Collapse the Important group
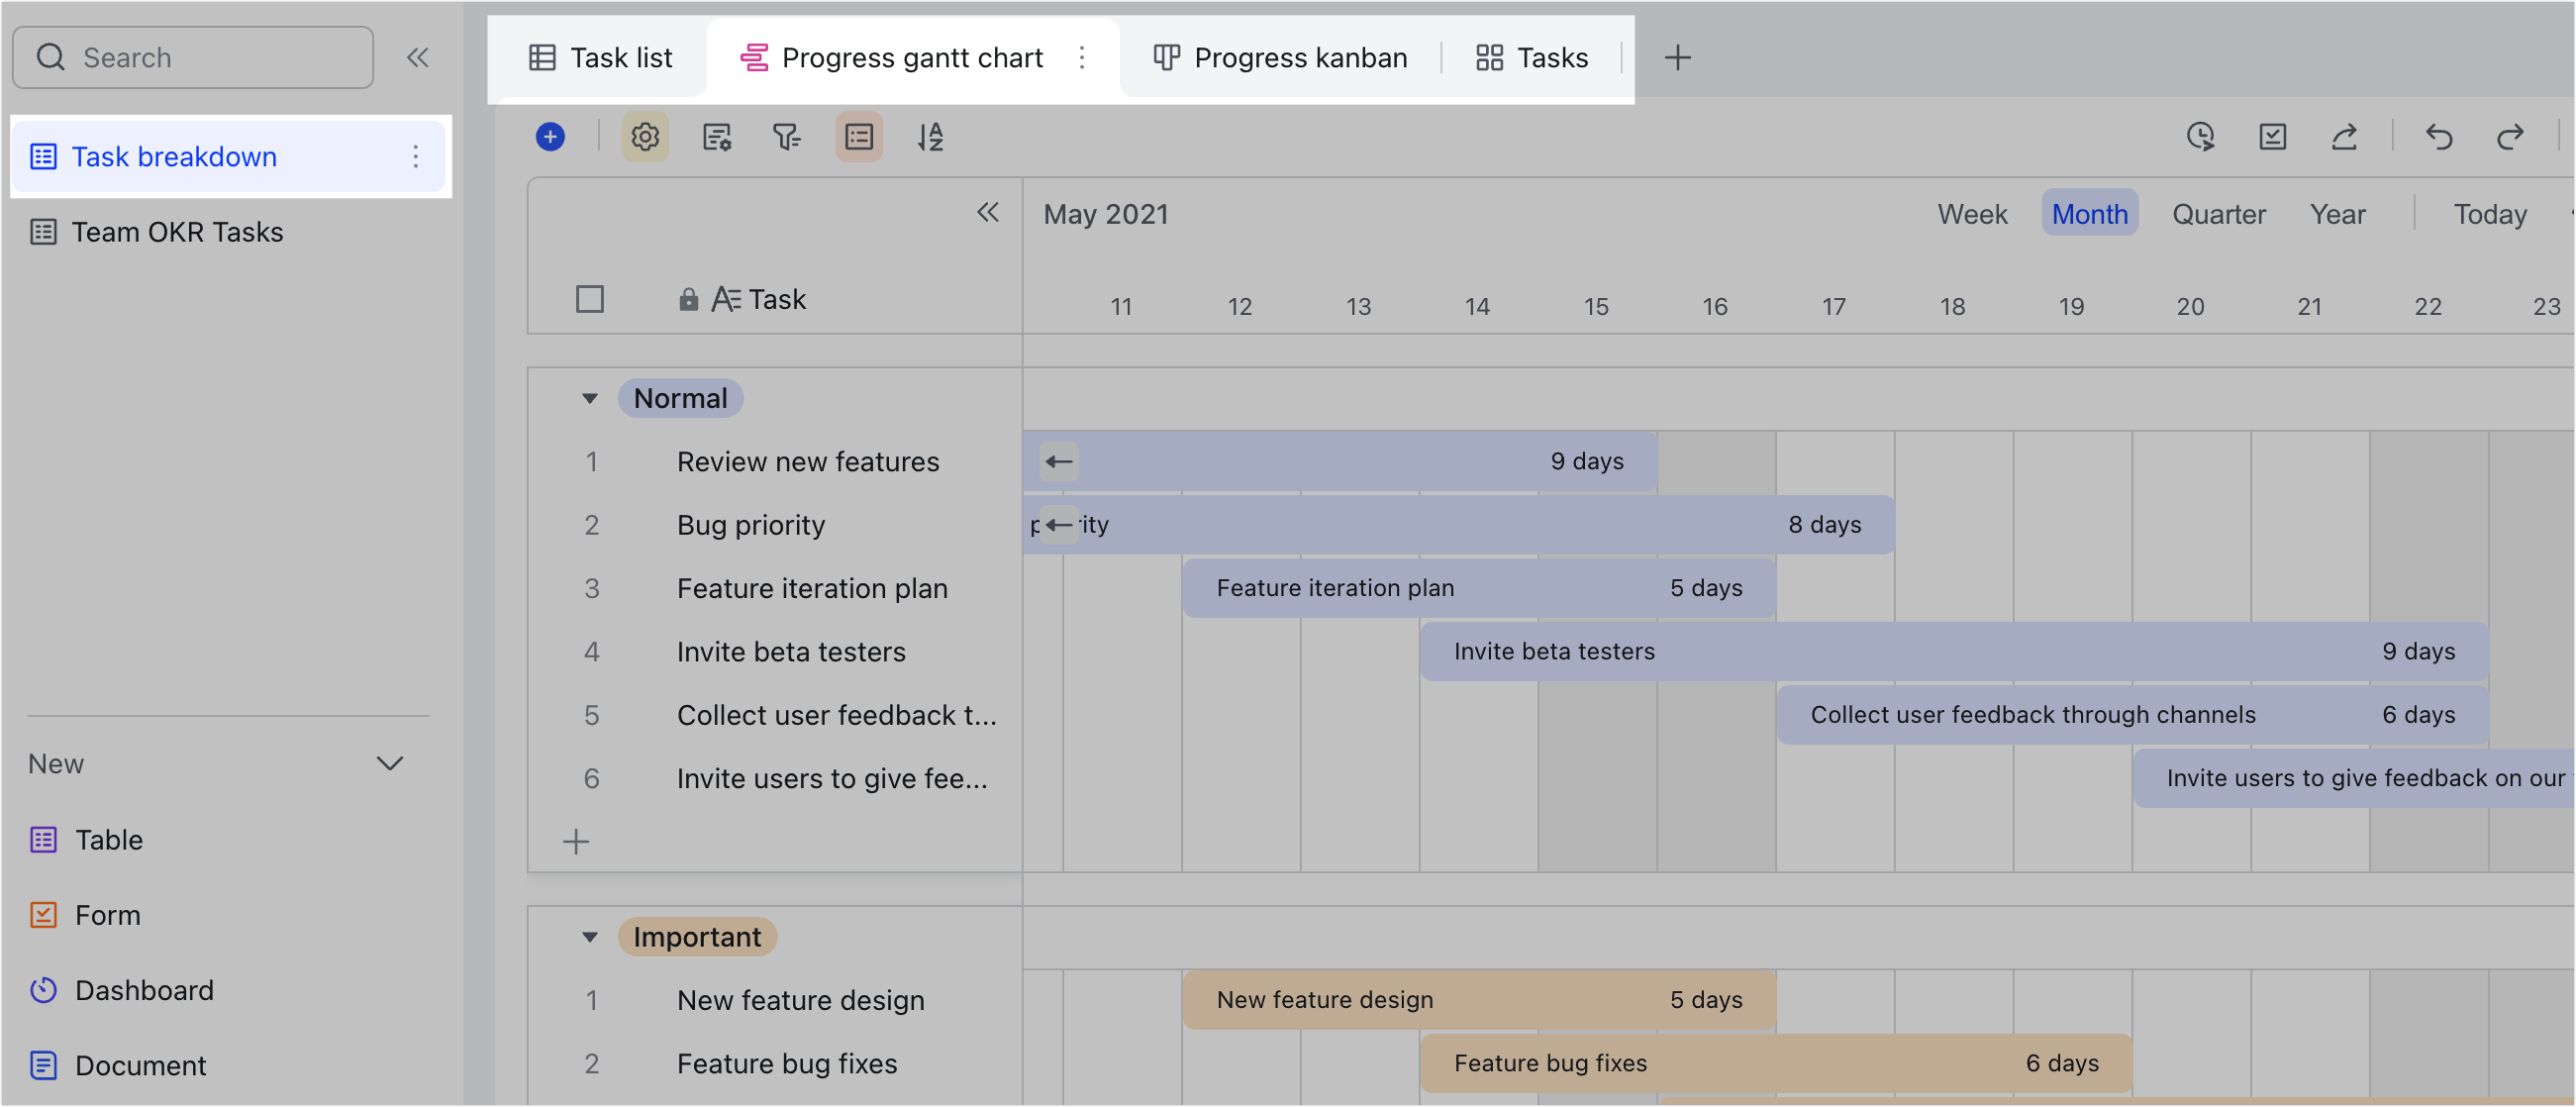This screenshot has width=2576, height=1107. click(x=590, y=937)
